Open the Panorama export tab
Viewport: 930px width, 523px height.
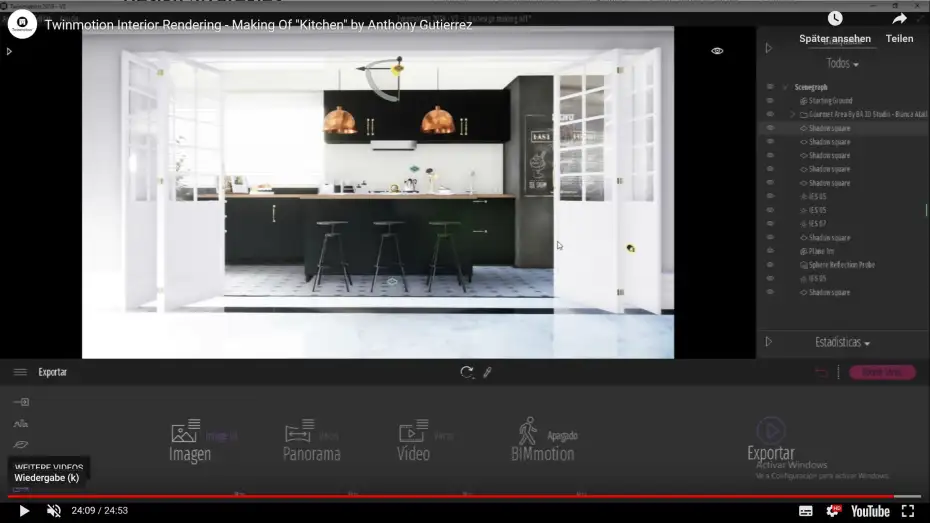[x=311, y=454]
